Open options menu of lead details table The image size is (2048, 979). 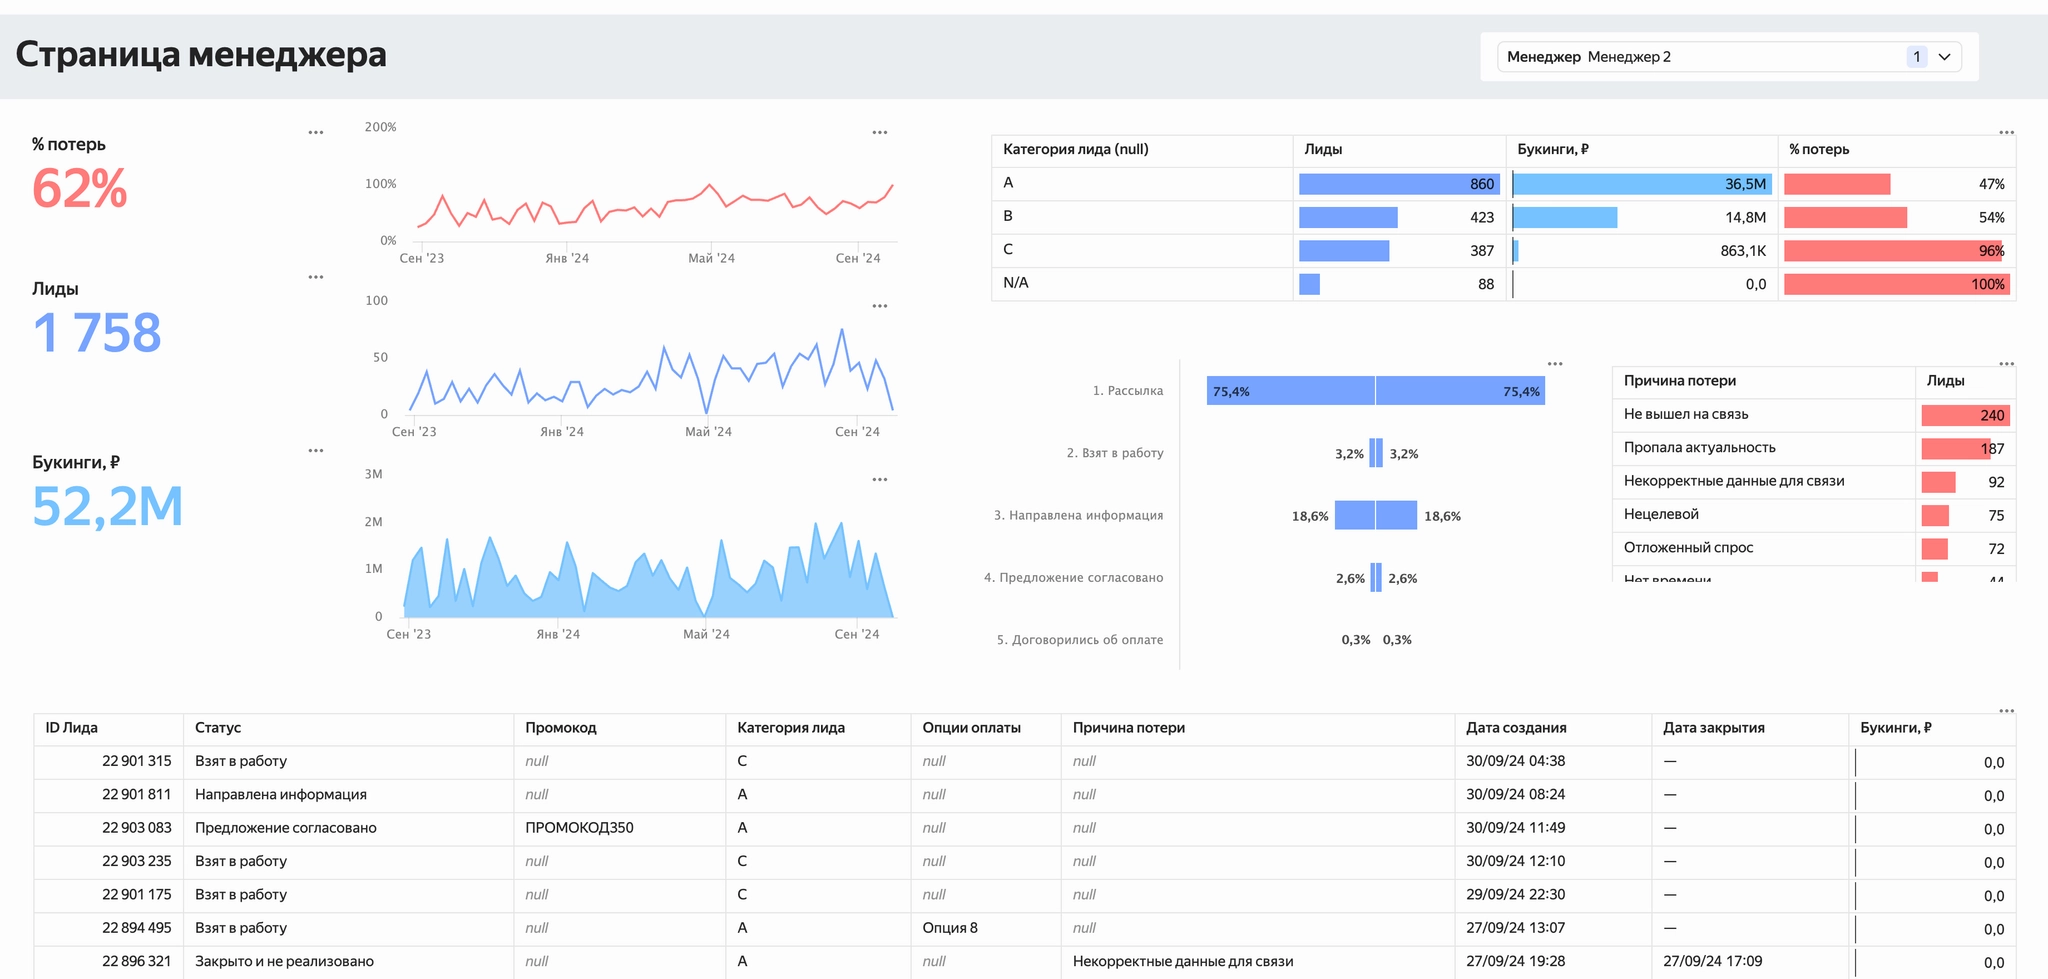pyautogui.click(x=2006, y=711)
